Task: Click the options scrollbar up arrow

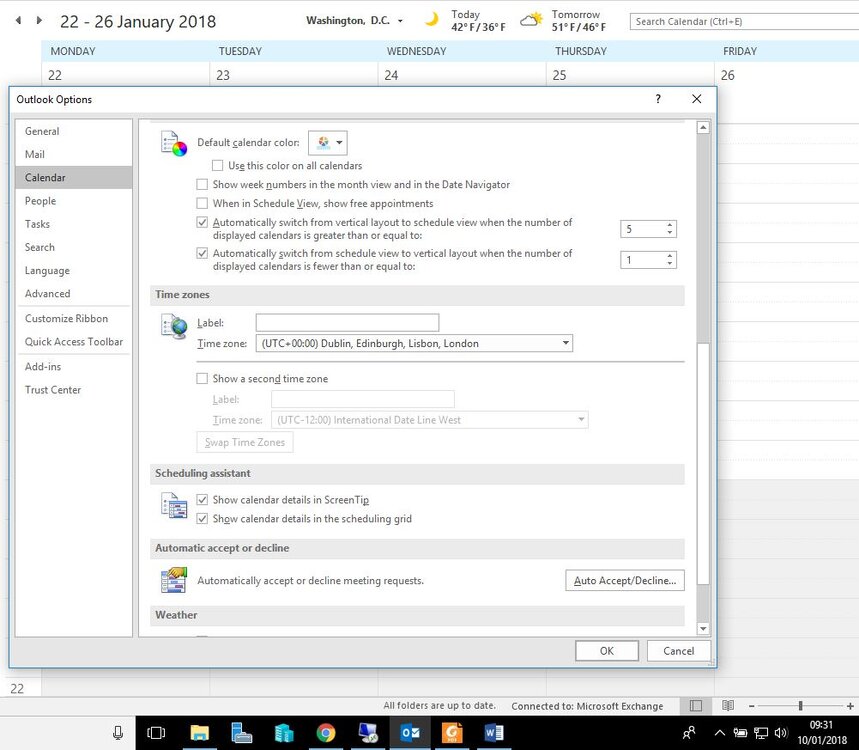Action: point(703,128)
